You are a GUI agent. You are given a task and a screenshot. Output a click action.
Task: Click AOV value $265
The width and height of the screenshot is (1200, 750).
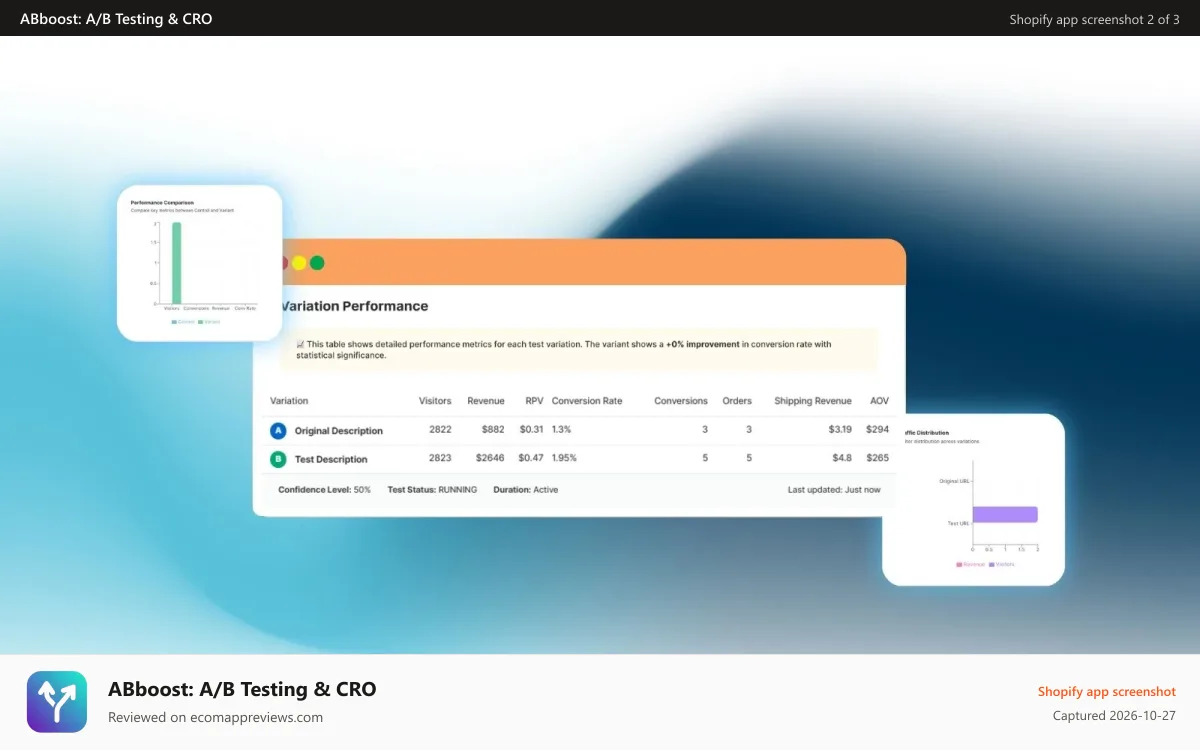click(x=877, y=458)
